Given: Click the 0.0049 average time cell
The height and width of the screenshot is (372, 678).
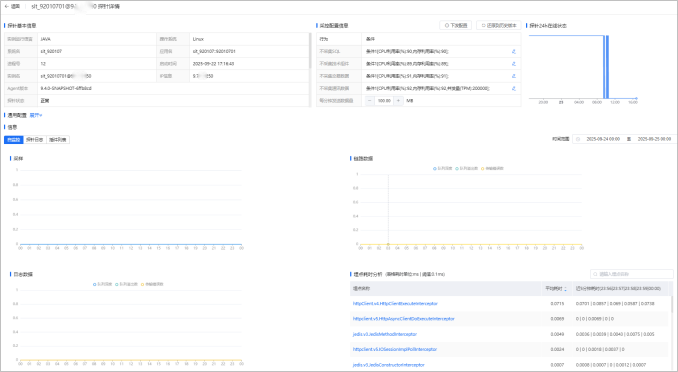Looking at the screenshot, I should point(557,334).
